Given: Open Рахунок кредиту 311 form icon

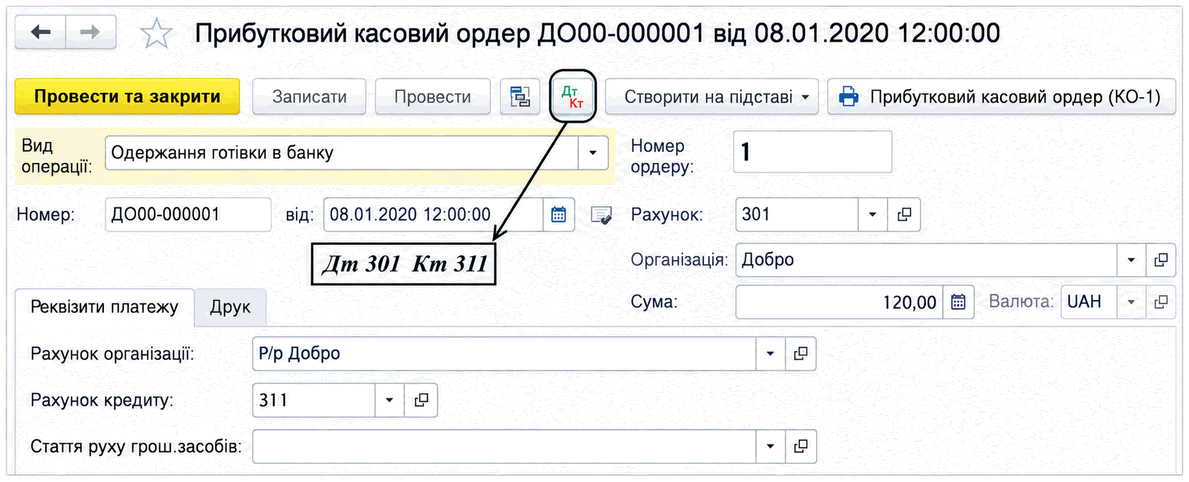Looking at the screenshot, I should 422,400.
